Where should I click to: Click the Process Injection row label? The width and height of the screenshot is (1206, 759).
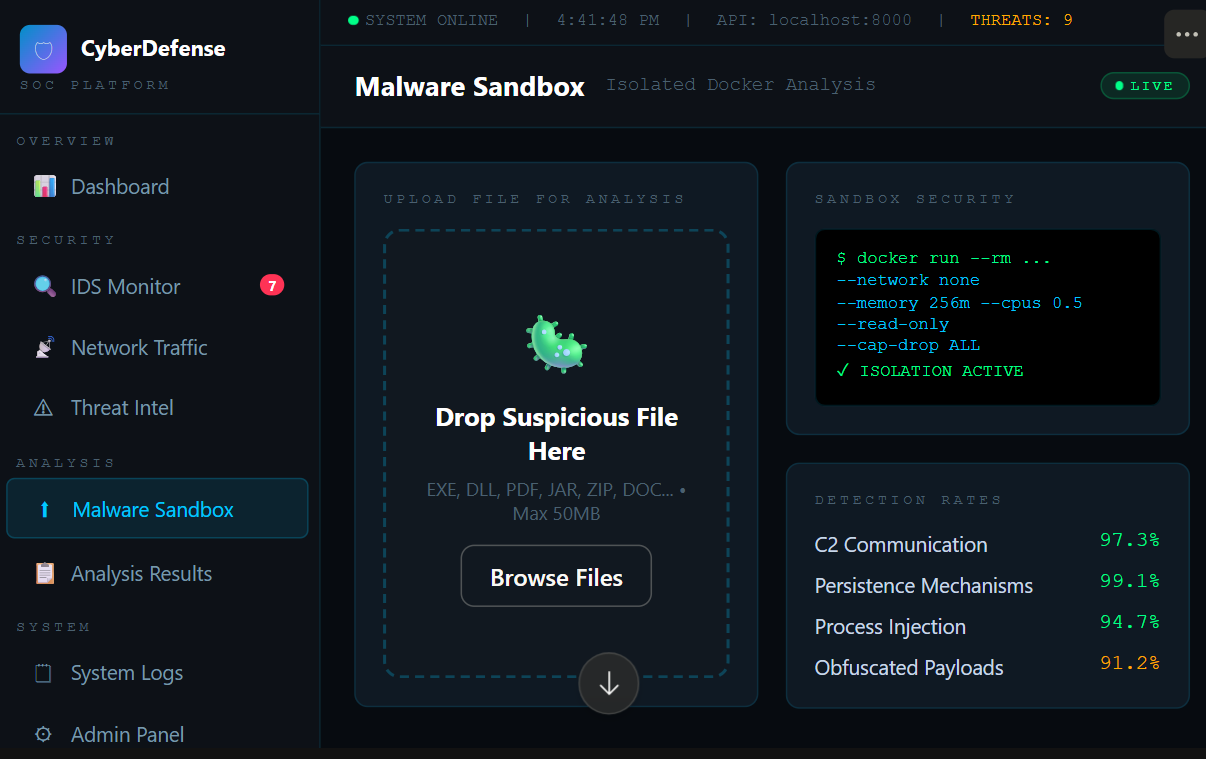click(890, 627)
